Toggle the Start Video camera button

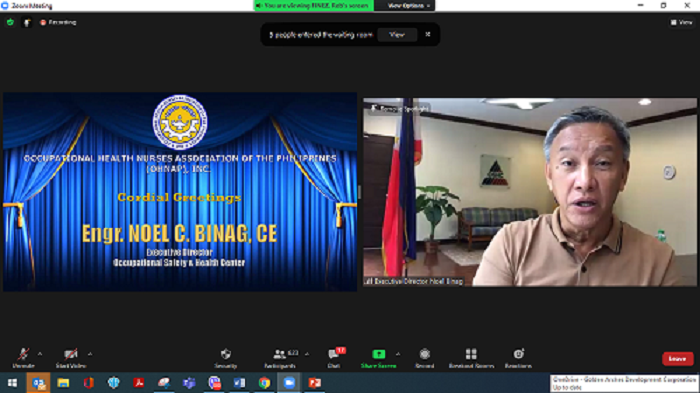coord(71,358)
